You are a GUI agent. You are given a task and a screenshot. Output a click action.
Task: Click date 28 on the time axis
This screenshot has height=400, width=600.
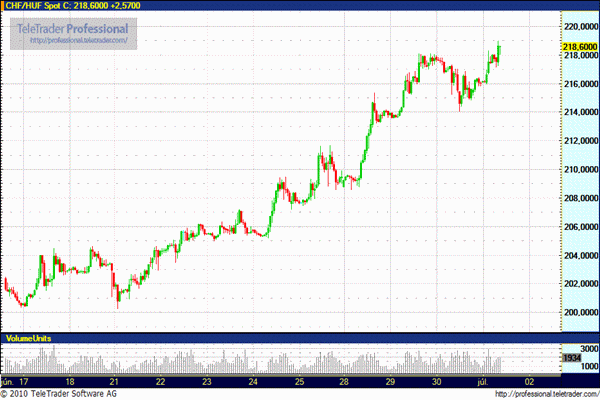tap(344, 382)
